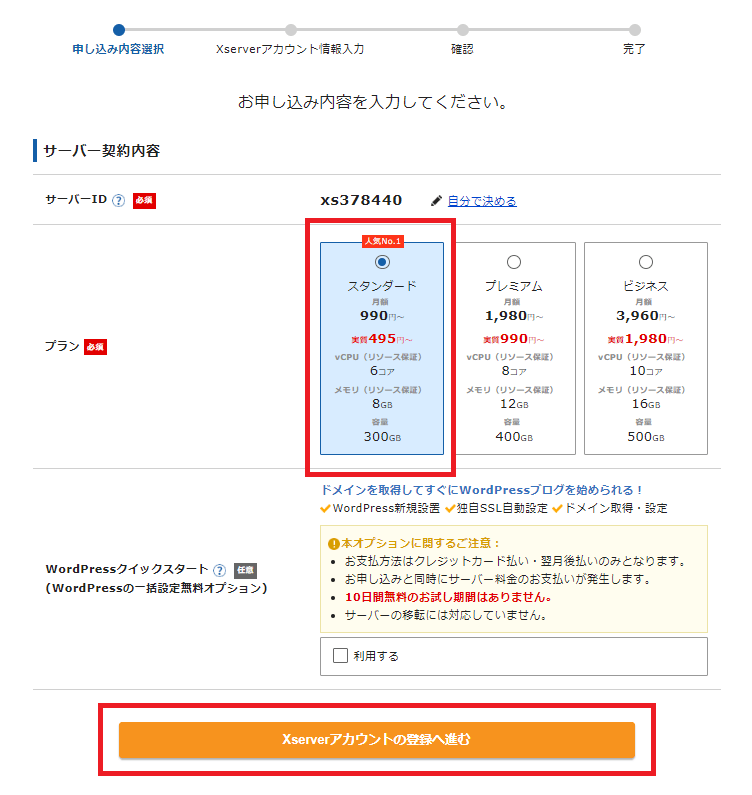Click the スタンダード plan name

coord(382,286)
